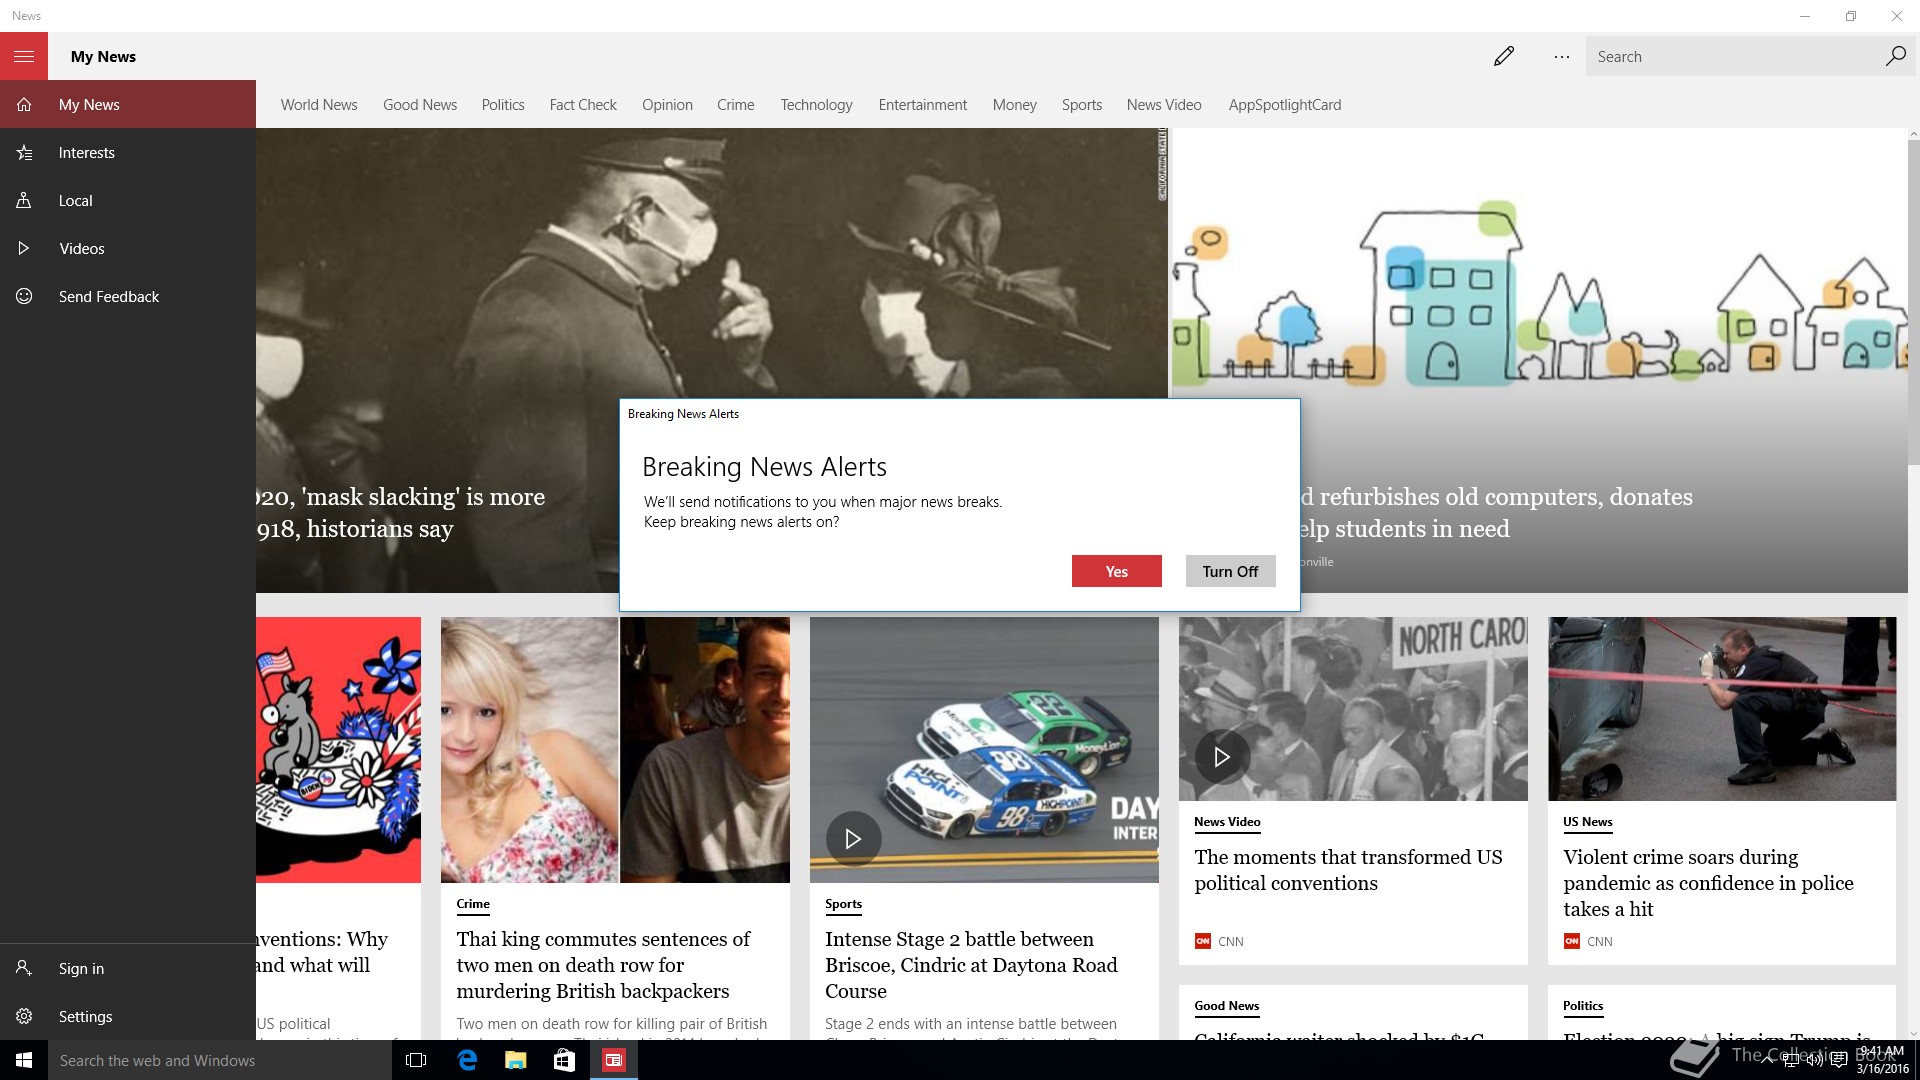
Task: Open the Sports tab
Action: [1082, 105]
